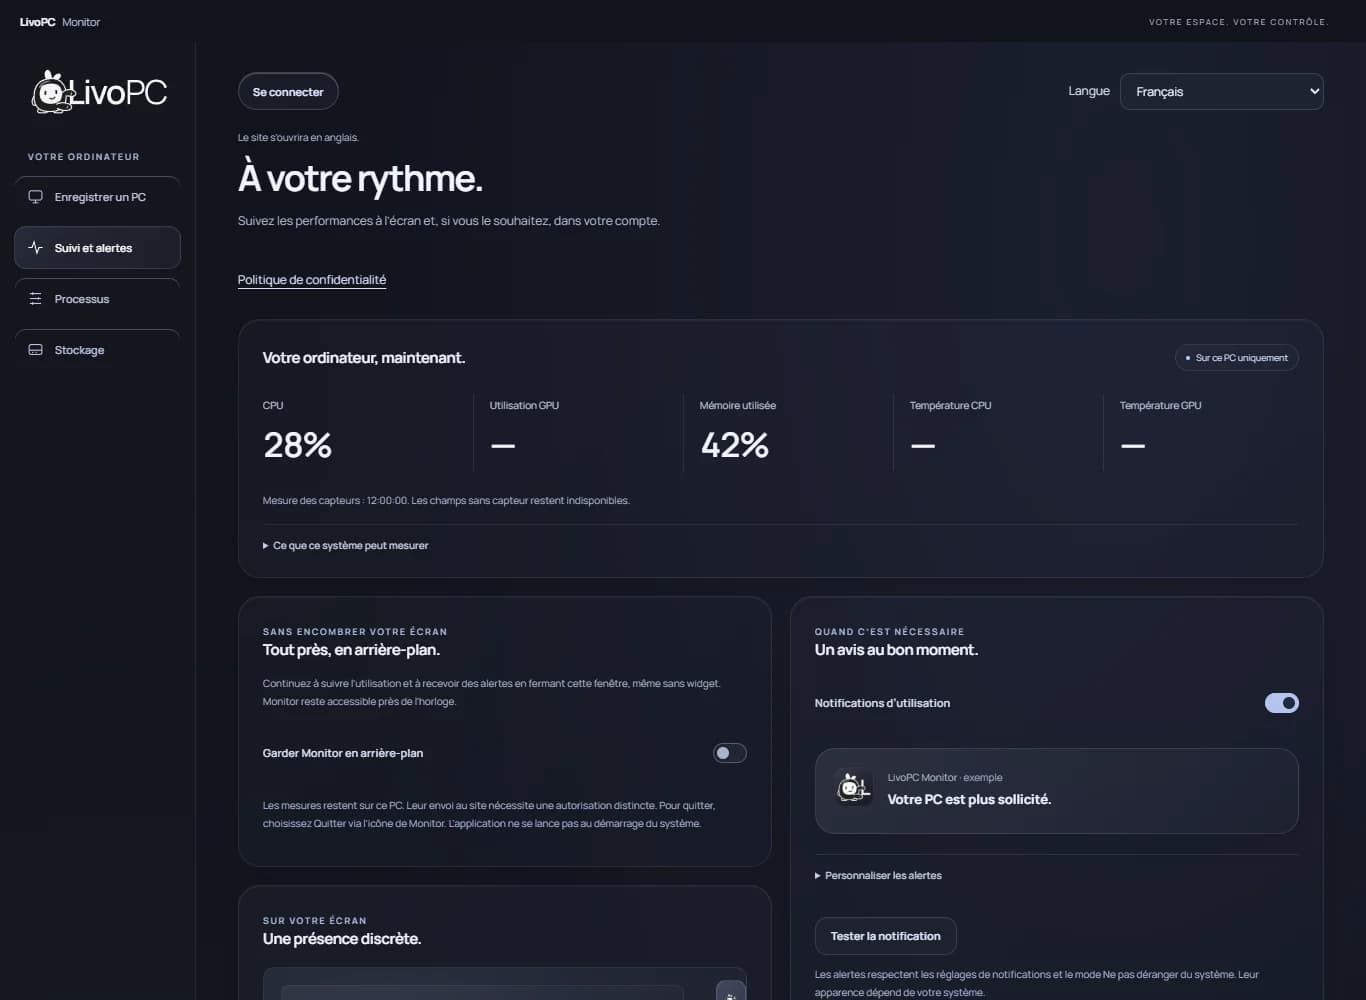Select Suivi et alertes in sidebar
This screenshot has width=1366, height=1000.
[x=97, y=248]
